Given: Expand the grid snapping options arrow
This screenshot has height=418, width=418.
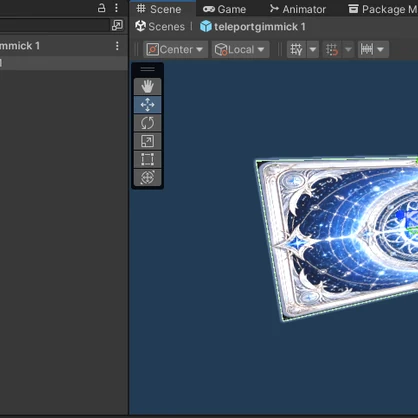Looking at the screenshot, I should tap(313, 50).
